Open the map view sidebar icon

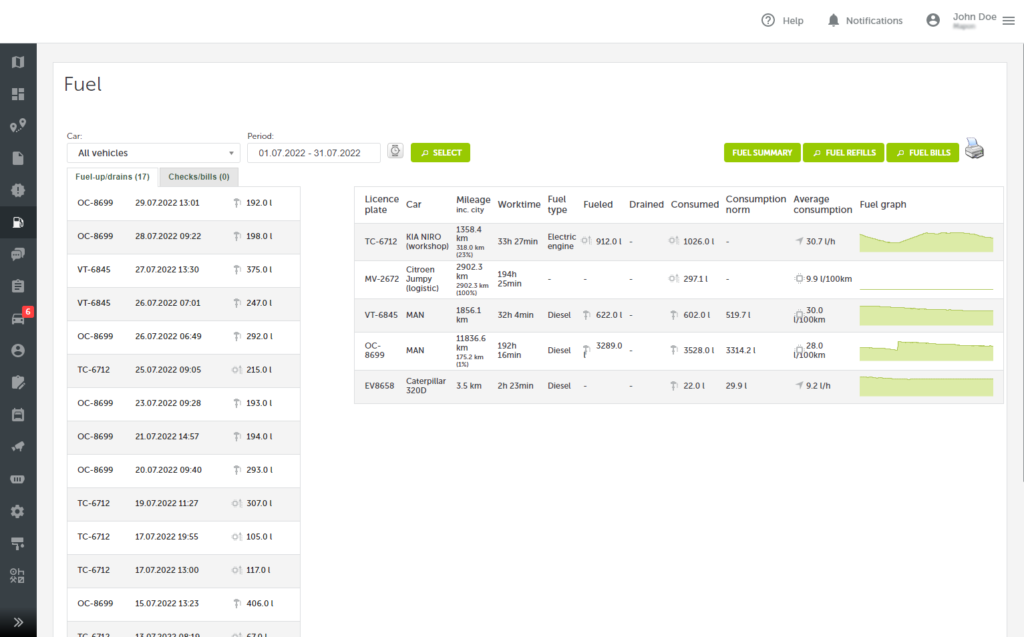click(18, 62)
